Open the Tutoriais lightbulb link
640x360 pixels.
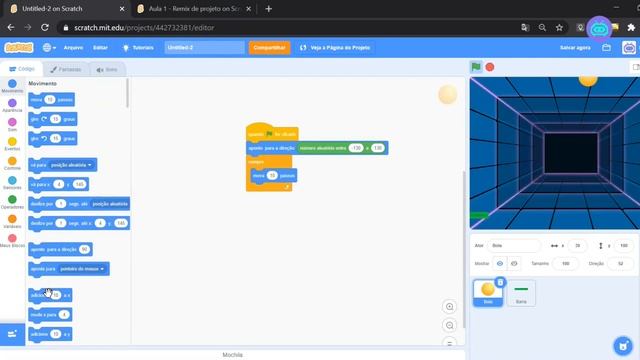click(x=138, y=48)
